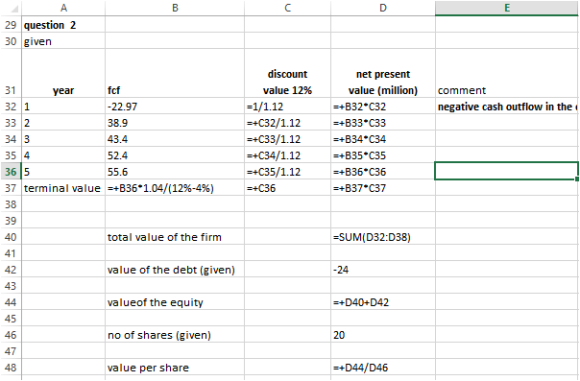Select the 'discount value 12%' header cell
Viewport: 580px width, 381px height.
[x=287, y=74]
